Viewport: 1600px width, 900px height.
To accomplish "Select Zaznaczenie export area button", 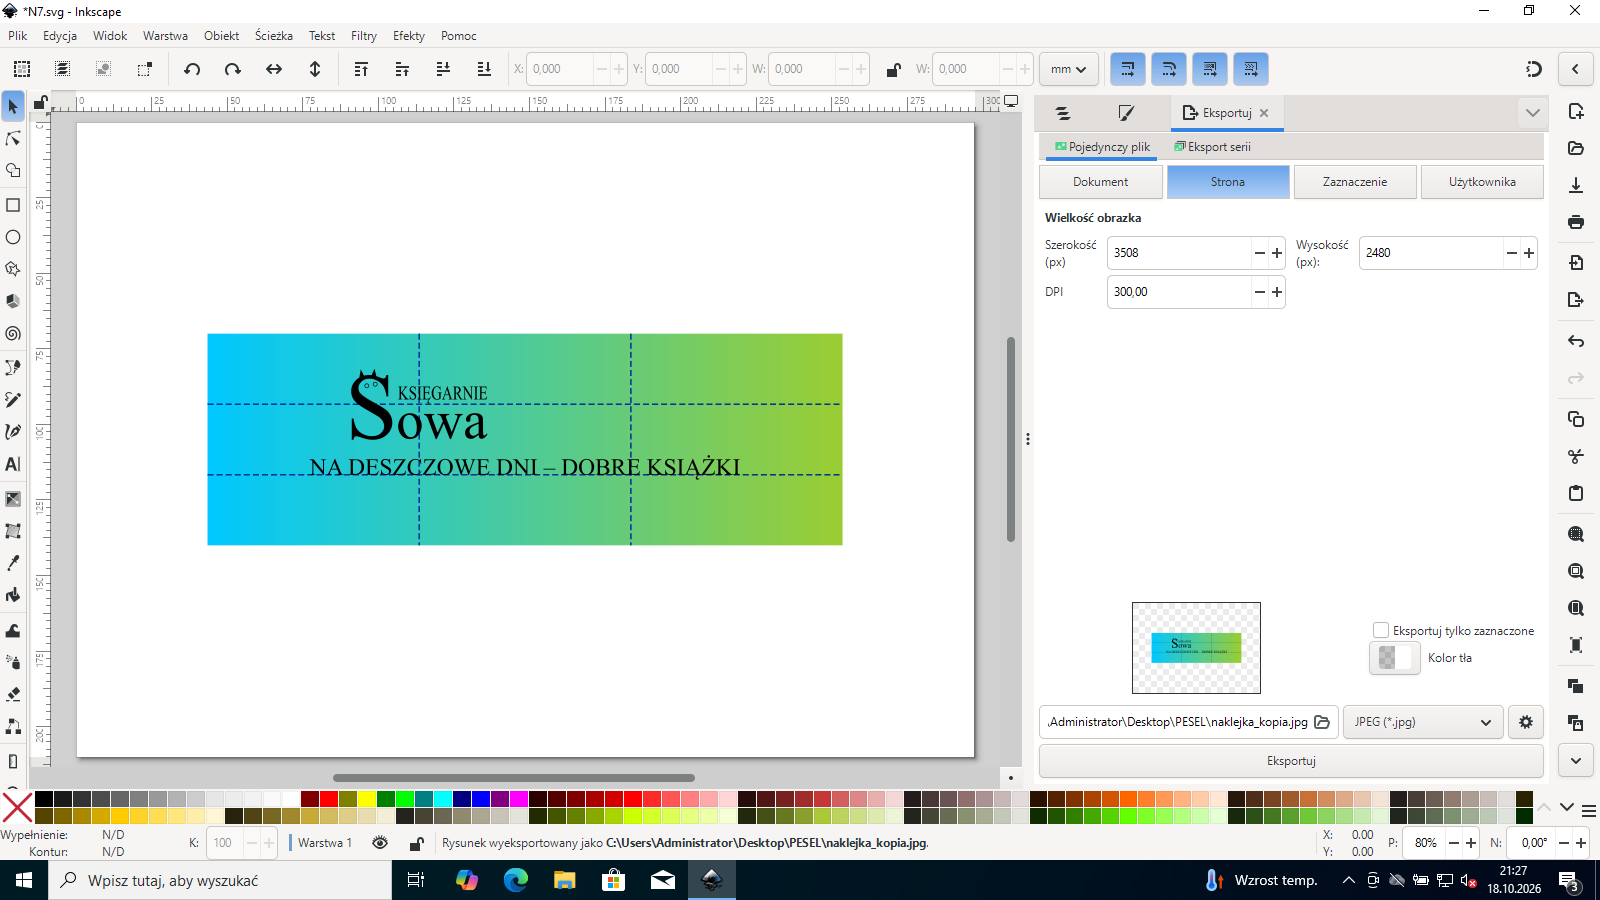I will [1355, 182].
